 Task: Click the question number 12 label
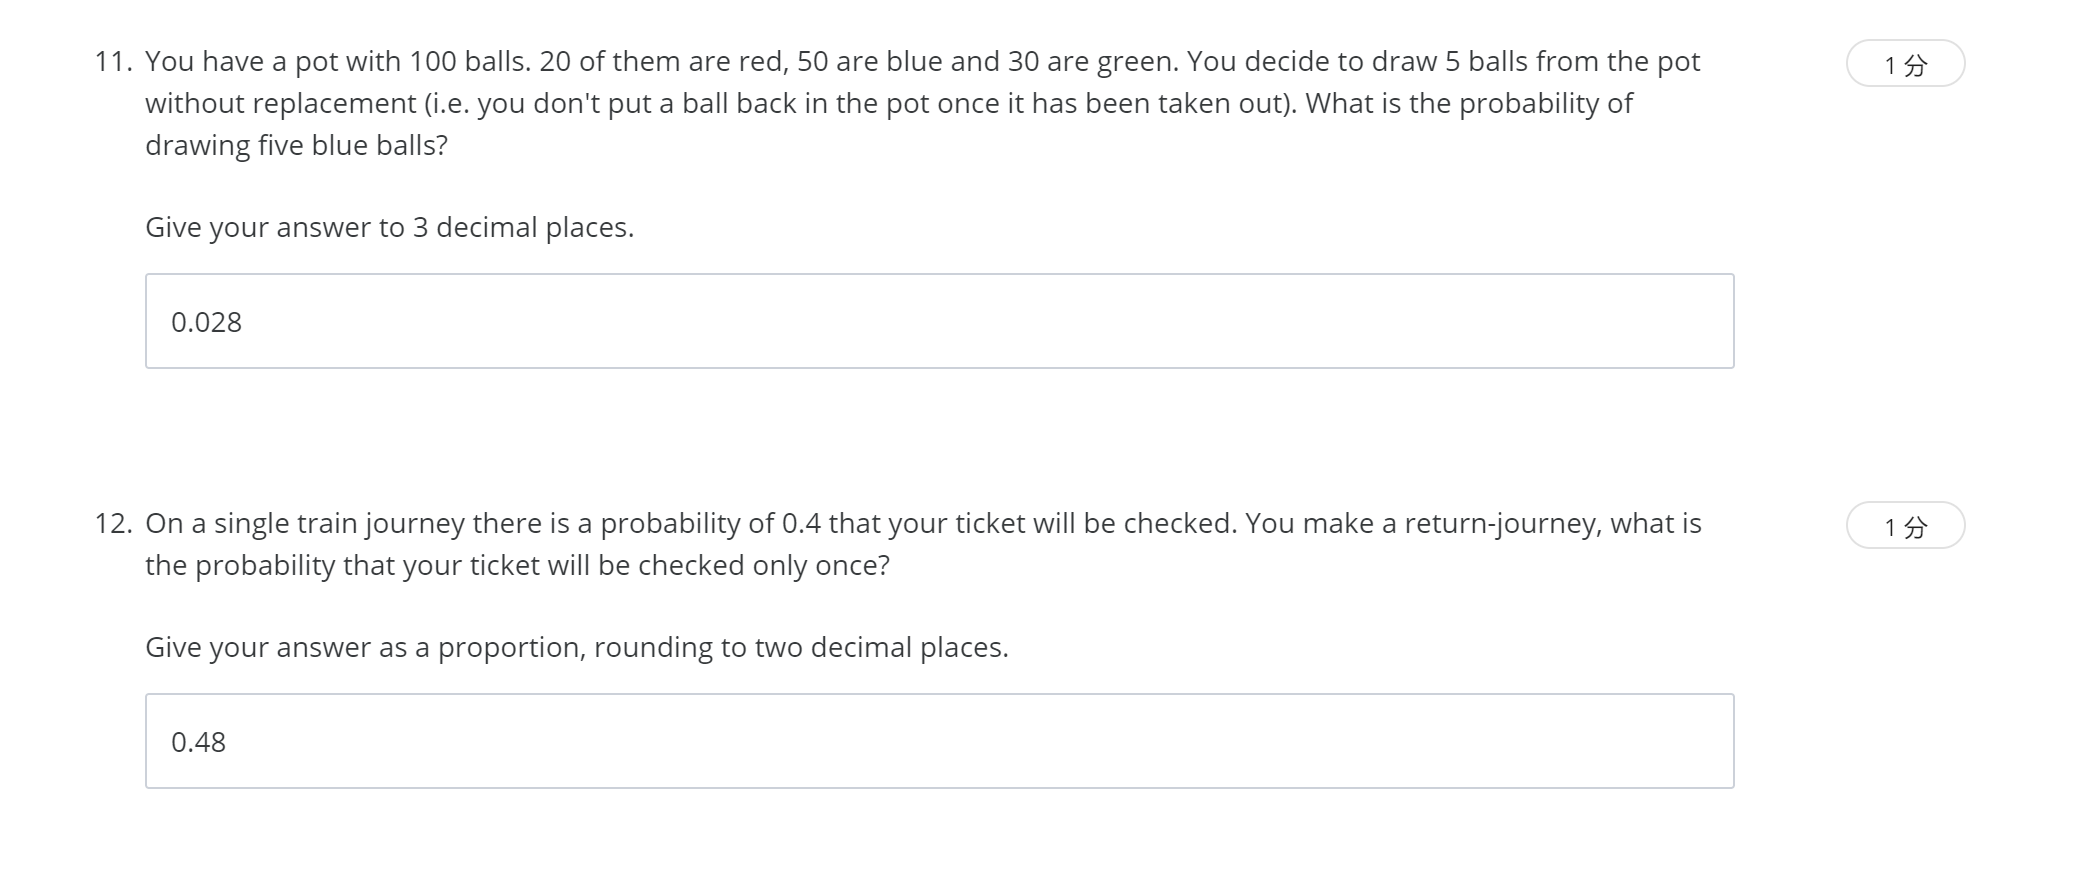click(x=113, y=524)
